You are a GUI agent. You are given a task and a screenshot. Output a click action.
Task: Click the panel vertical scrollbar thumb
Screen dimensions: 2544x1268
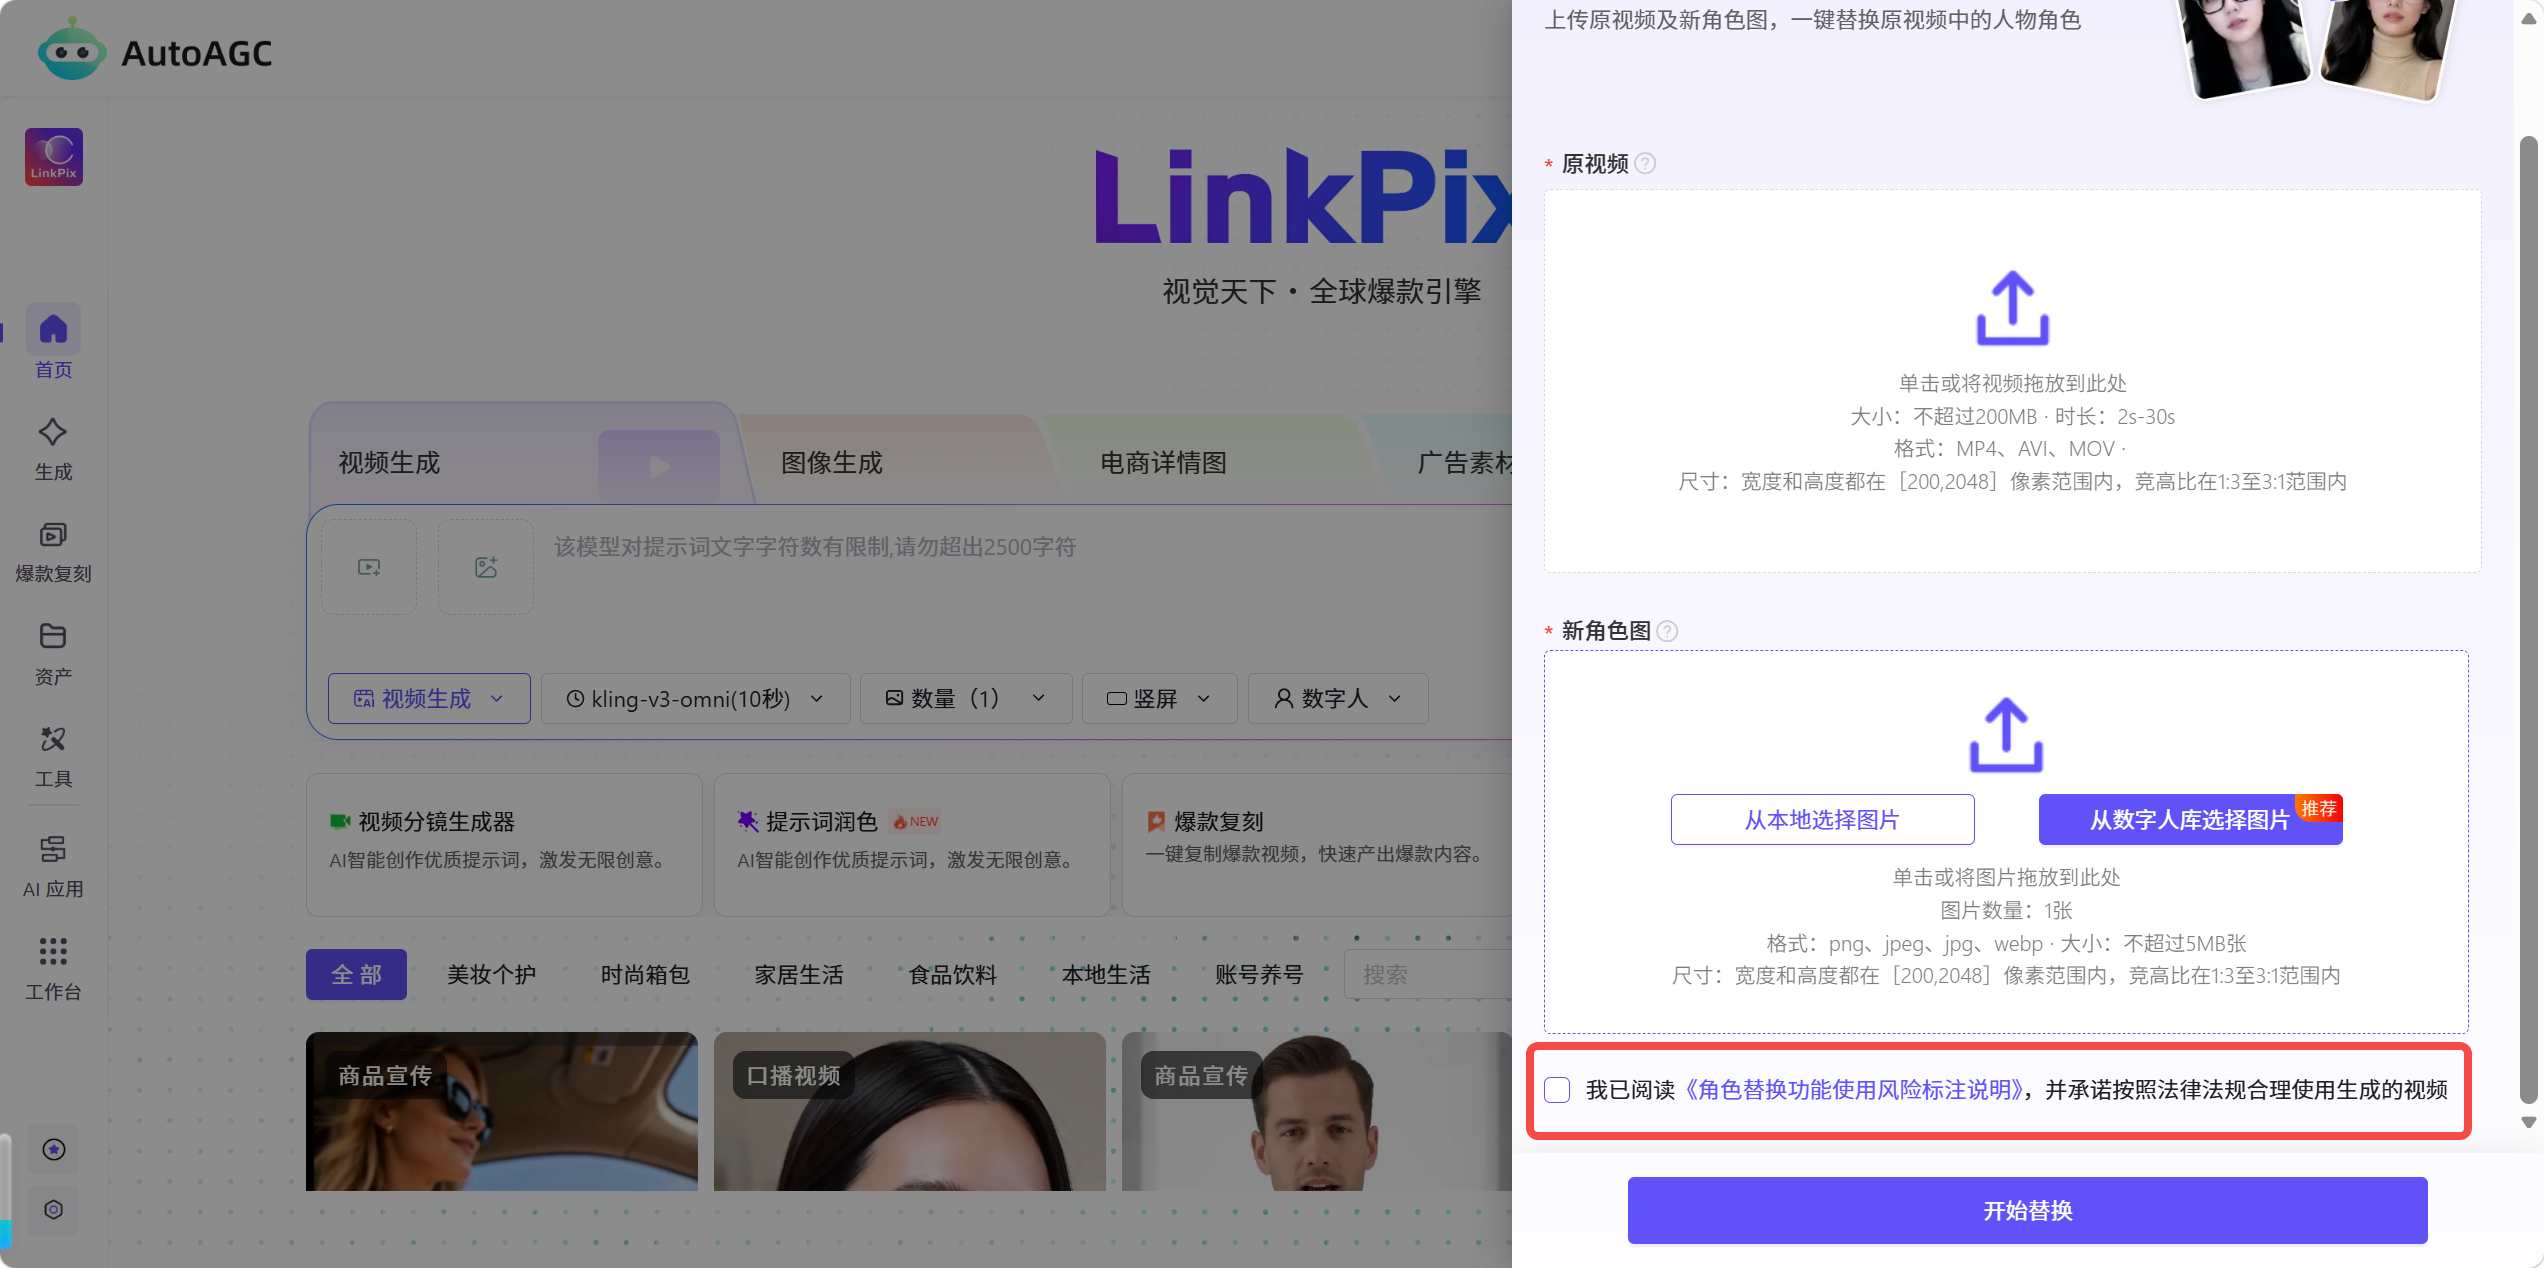pos(2529,620)
